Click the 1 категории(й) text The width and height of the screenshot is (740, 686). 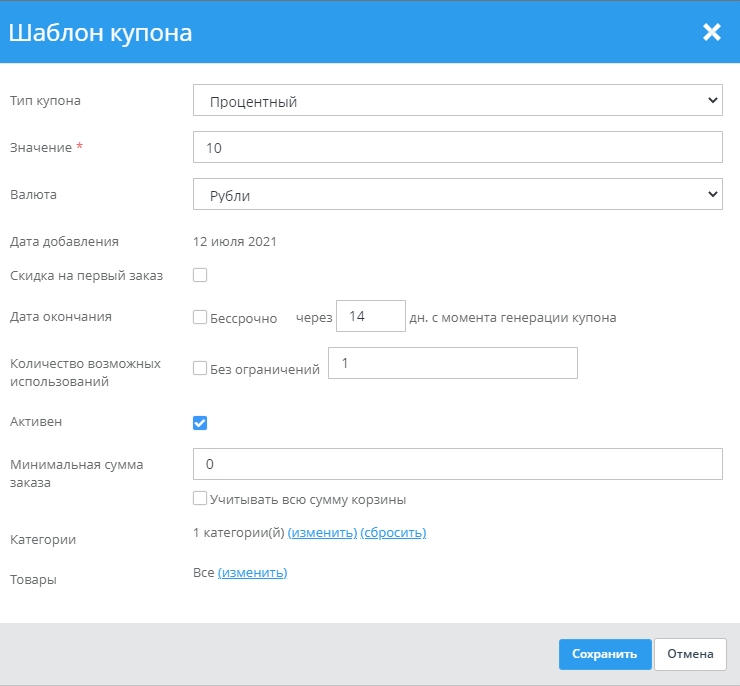pyautogui.click(x=238, y=533)
